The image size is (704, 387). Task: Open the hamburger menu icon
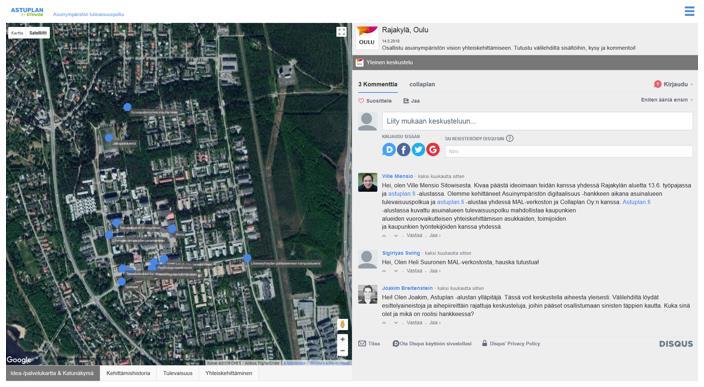(689, 11)
